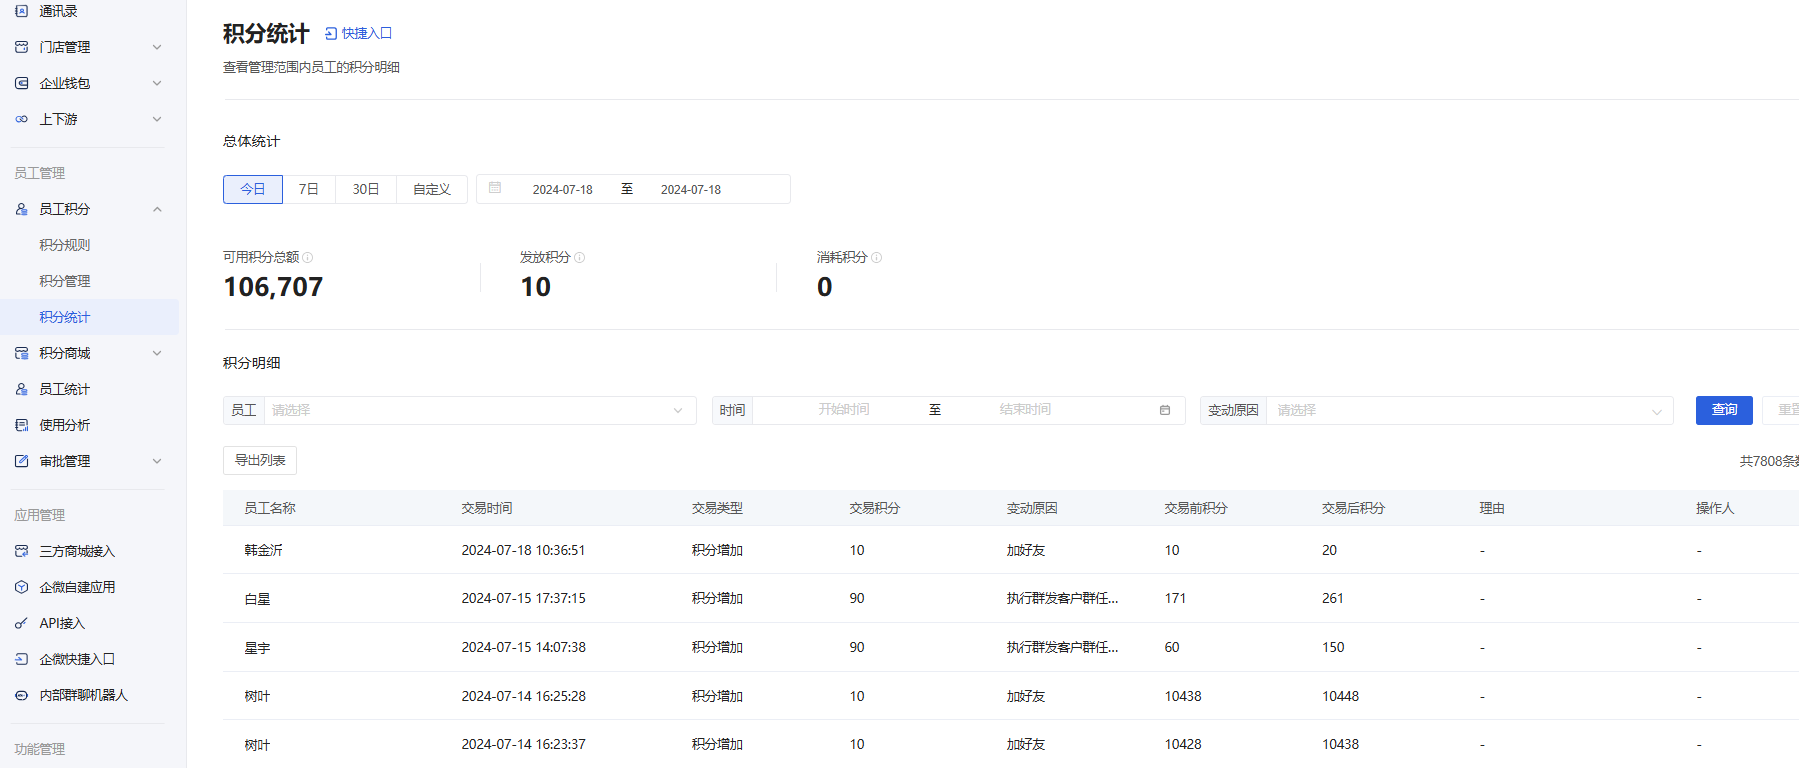Expand the 企业钱包 menu chevron
The width and height of the screenshot is (1799, 768).
pos(157,83)
